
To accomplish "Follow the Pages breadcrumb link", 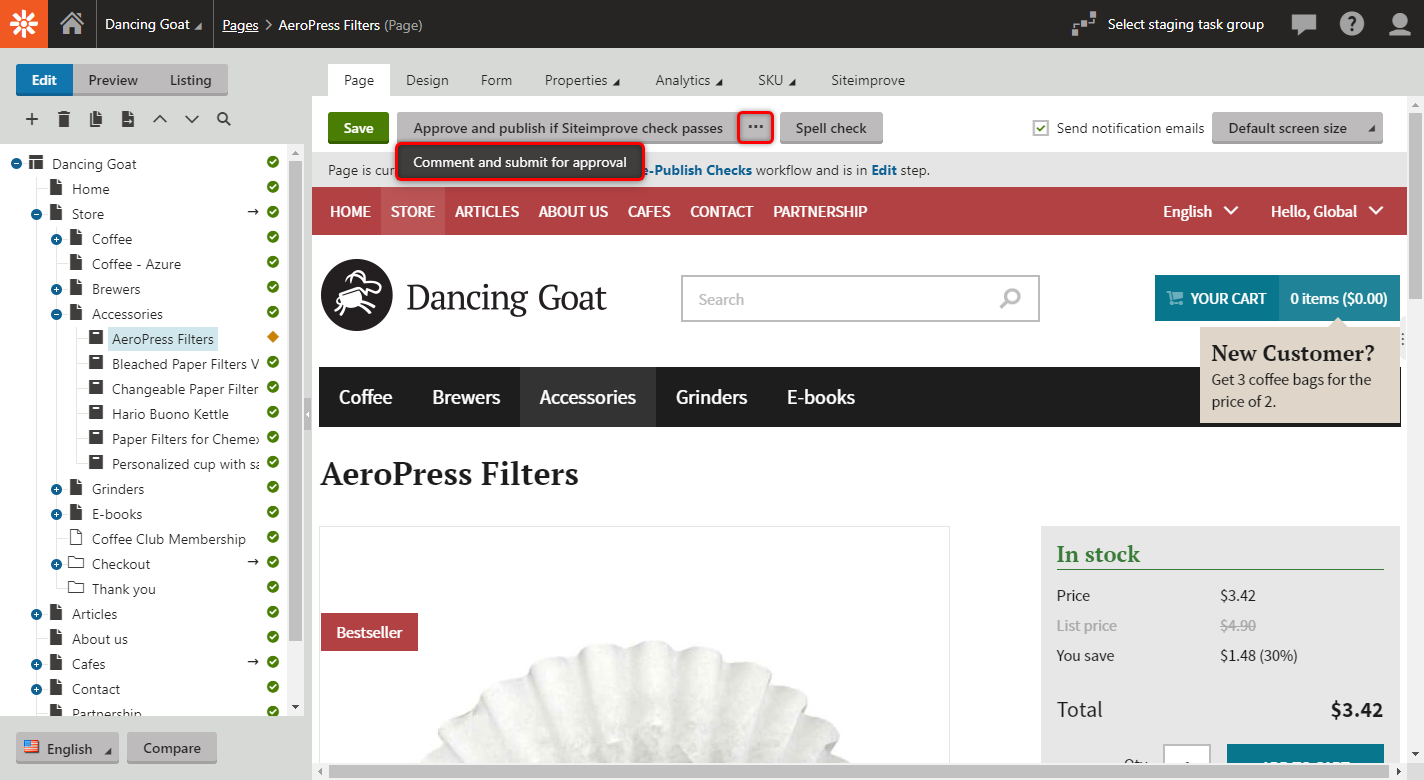I will coord(240,25).
